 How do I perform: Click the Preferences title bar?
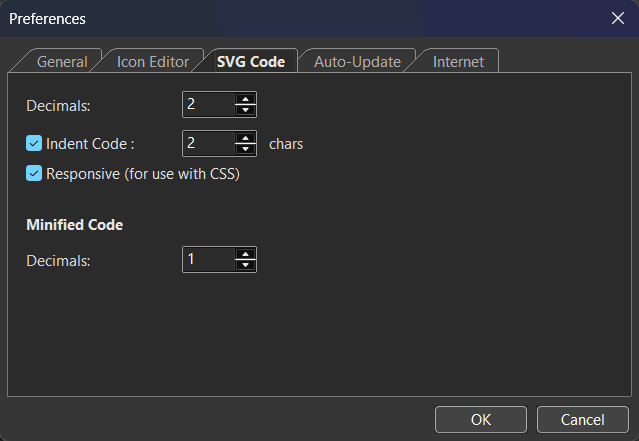(300, 18)
